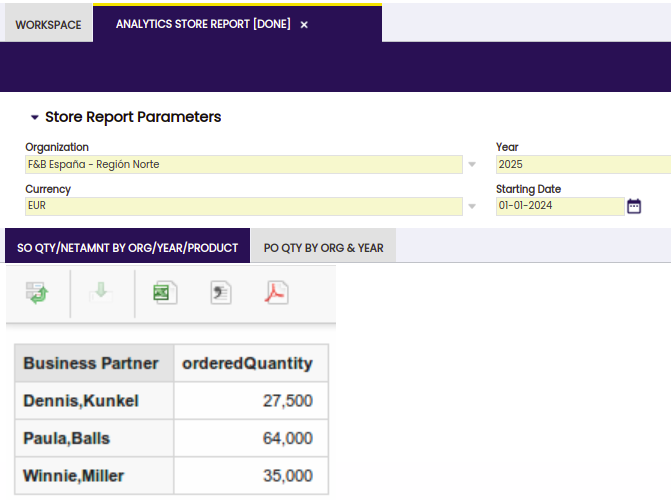Open the Organization dropdown arrow
This screenshot has width=671, height=500.
click(x=472, y=165)
